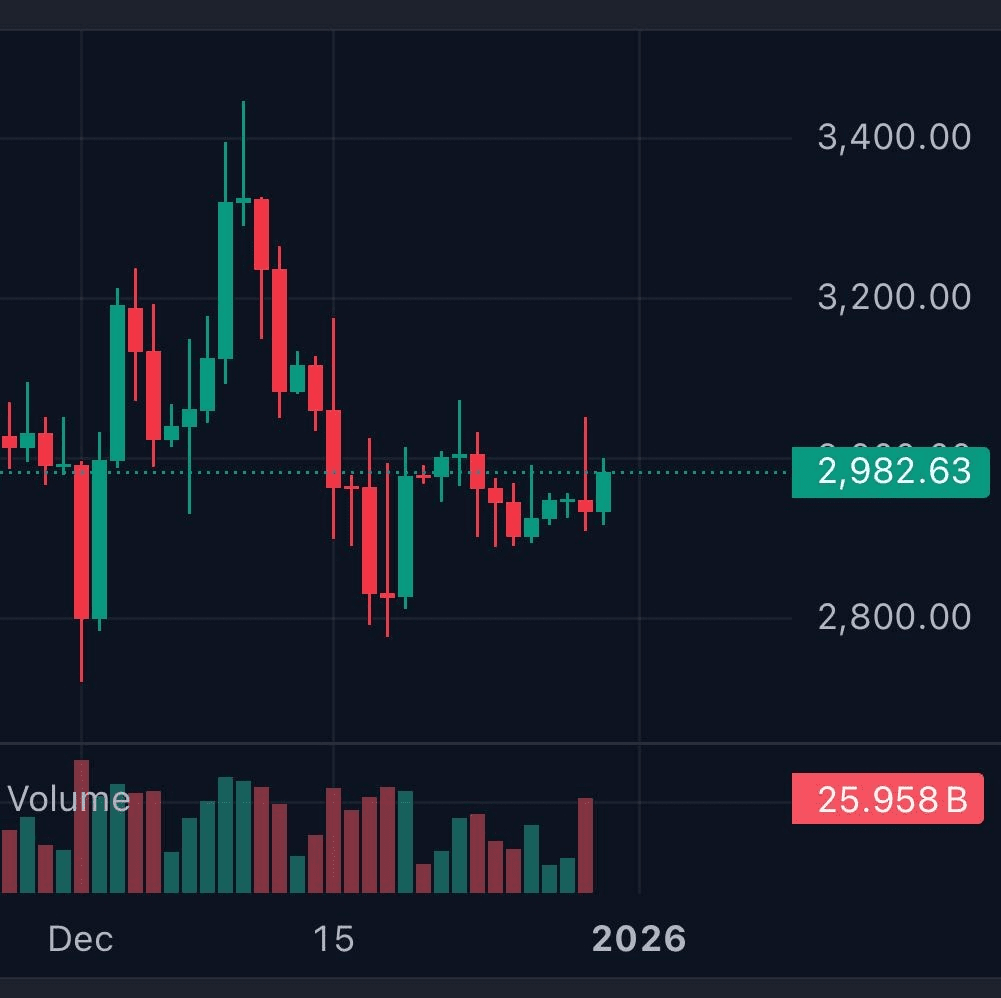This screenshot has height=998, width=1001.
Task: Select the latest green candle at the chart's right end
Action: tap(603, 492)
